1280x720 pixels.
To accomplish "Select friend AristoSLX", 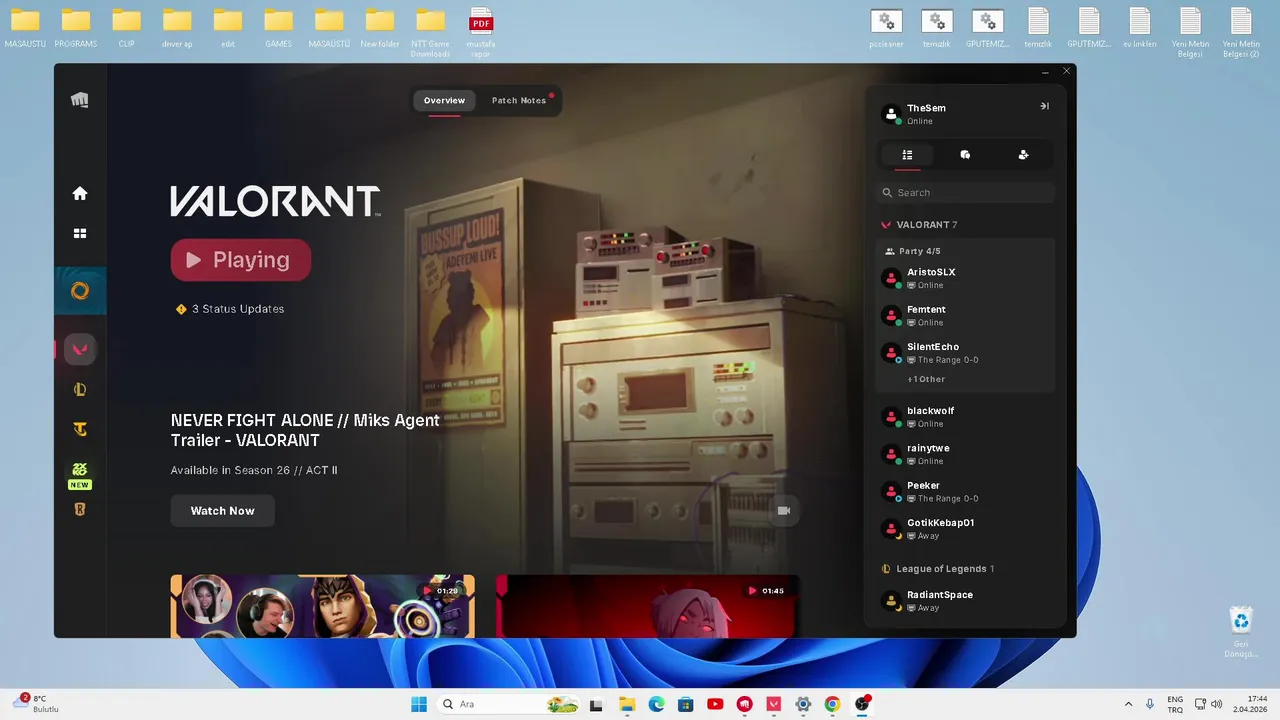I will pyautogui.click(x=965, y=278).
